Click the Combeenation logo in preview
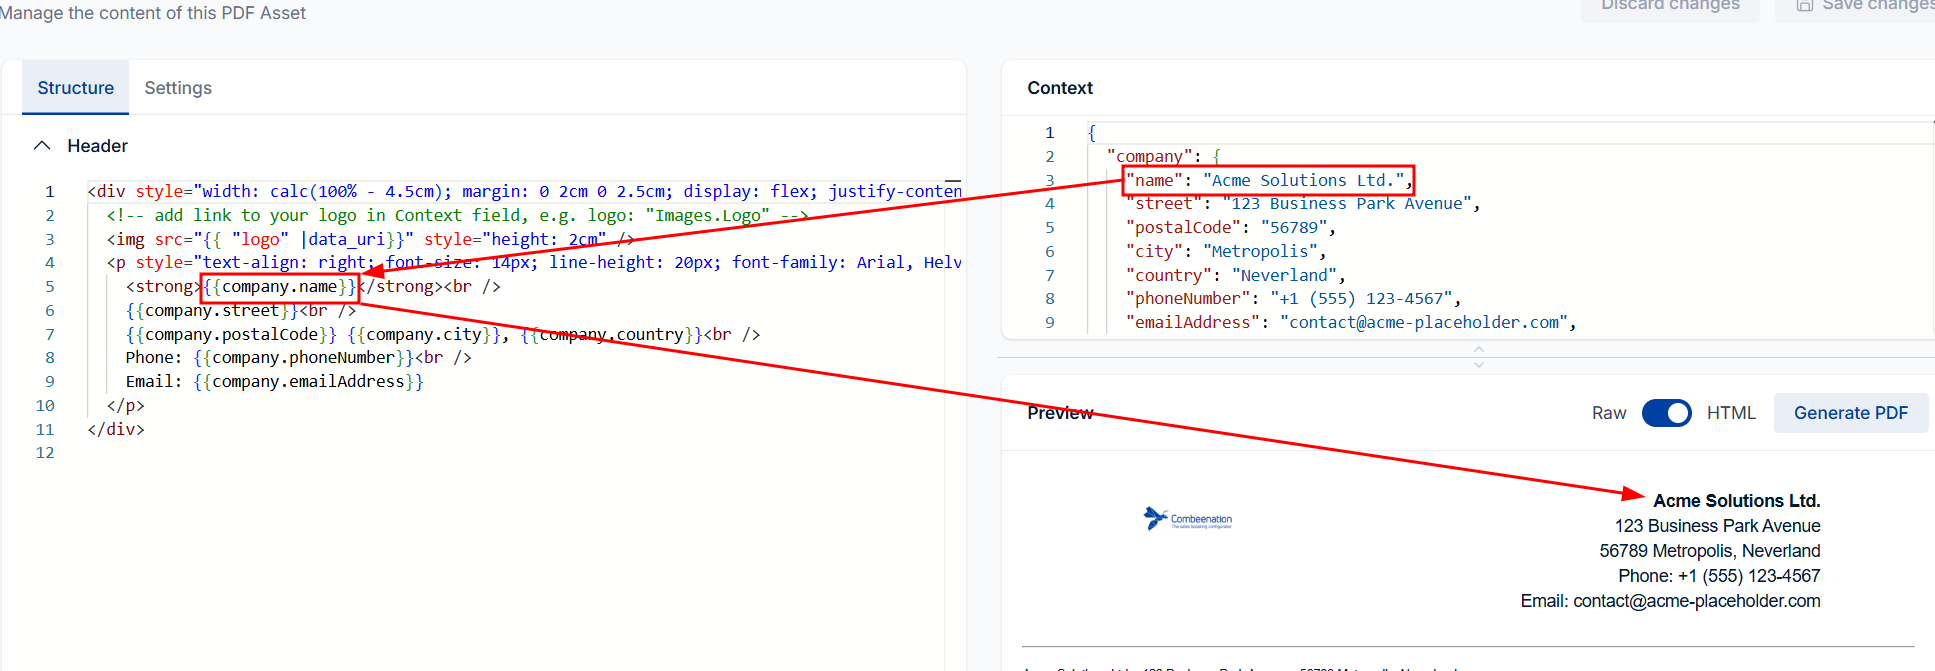 point(1187,518)
